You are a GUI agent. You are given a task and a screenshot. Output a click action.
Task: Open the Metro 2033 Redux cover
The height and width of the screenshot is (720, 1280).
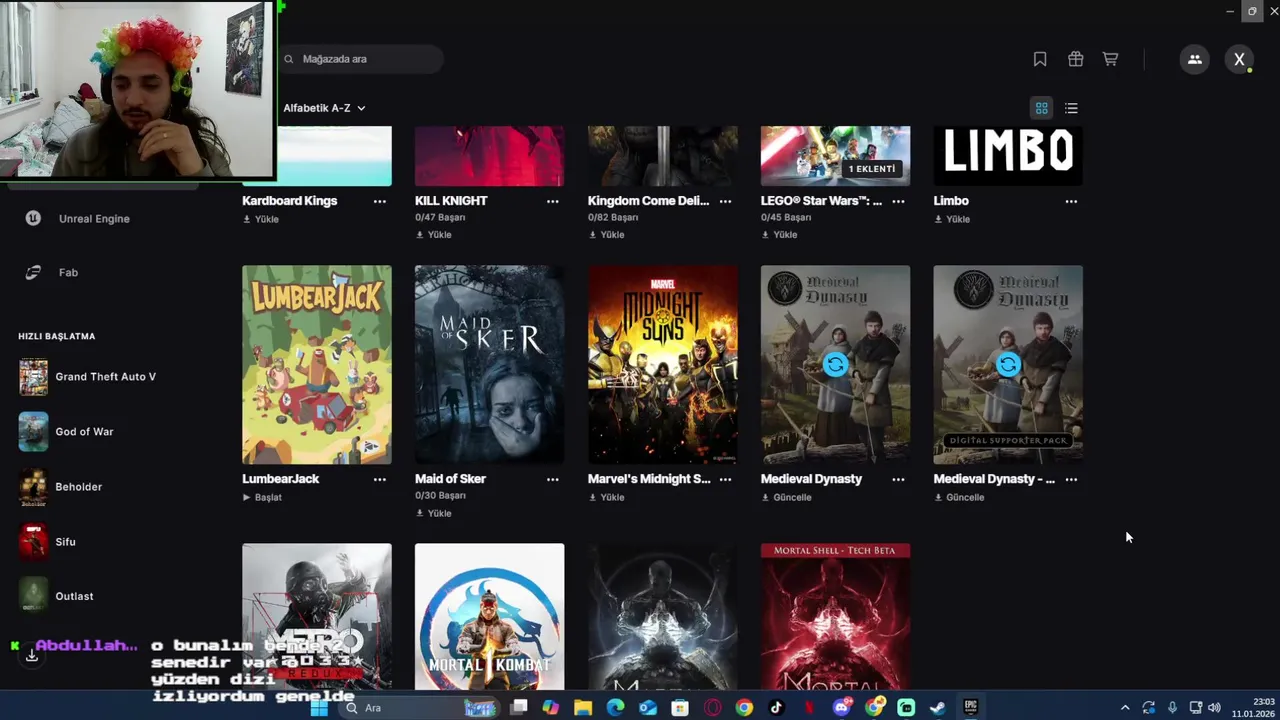coord(317,616)
